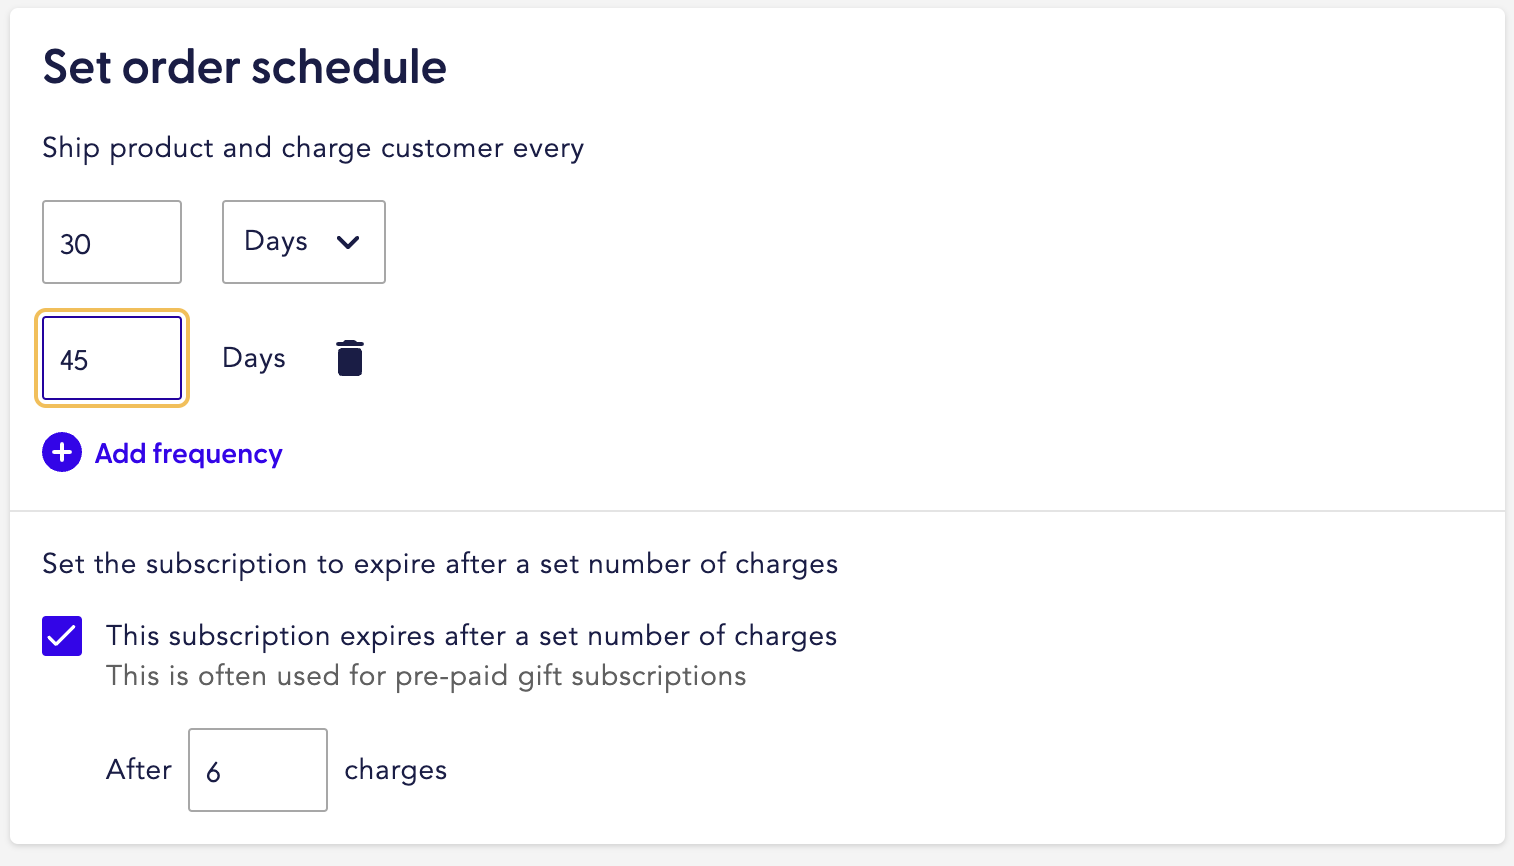Screen dimensions: 1514x866
Task: Click the text This subscription expires after charges
Action: tap(471, 636)
